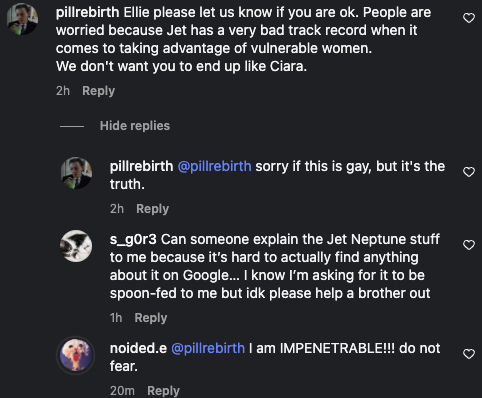Open pillrebirth's avatar on top comment

22,19
